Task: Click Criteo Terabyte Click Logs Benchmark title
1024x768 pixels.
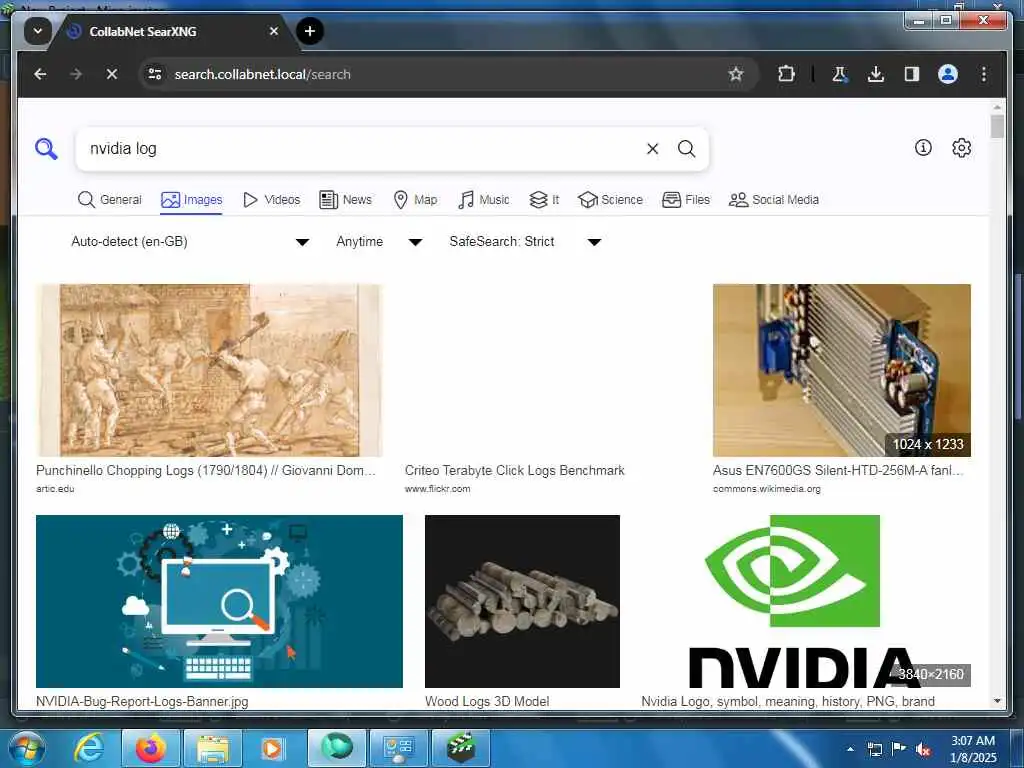Action: point(515,470)
